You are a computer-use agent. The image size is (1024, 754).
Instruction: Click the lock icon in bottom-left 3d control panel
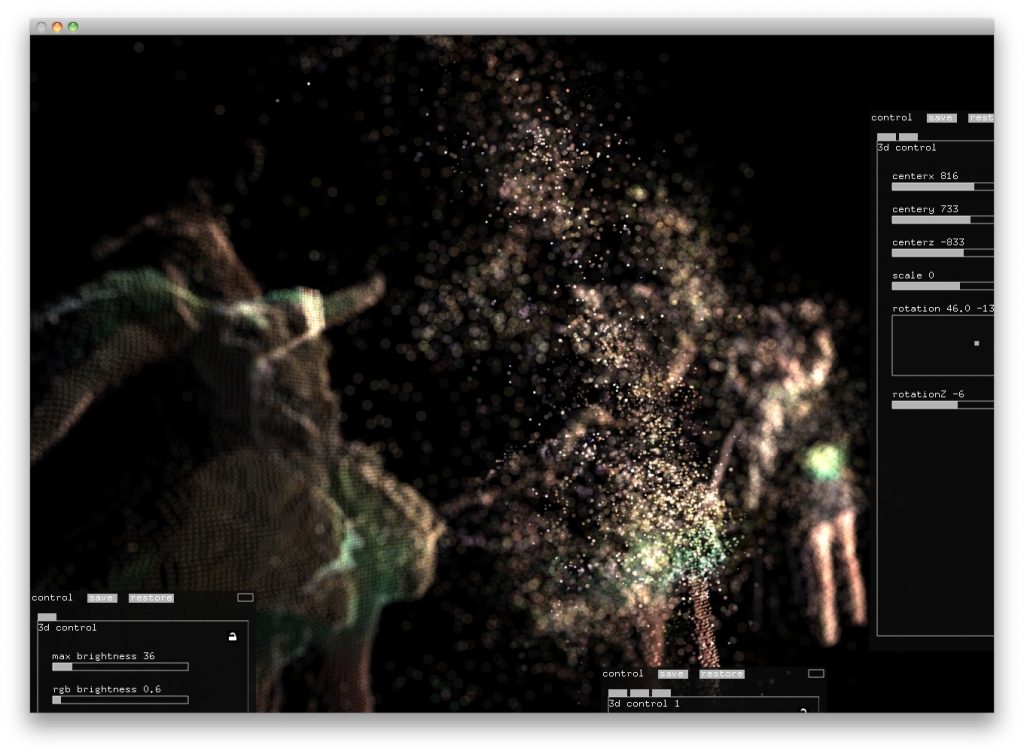click(x=233, y=636)
